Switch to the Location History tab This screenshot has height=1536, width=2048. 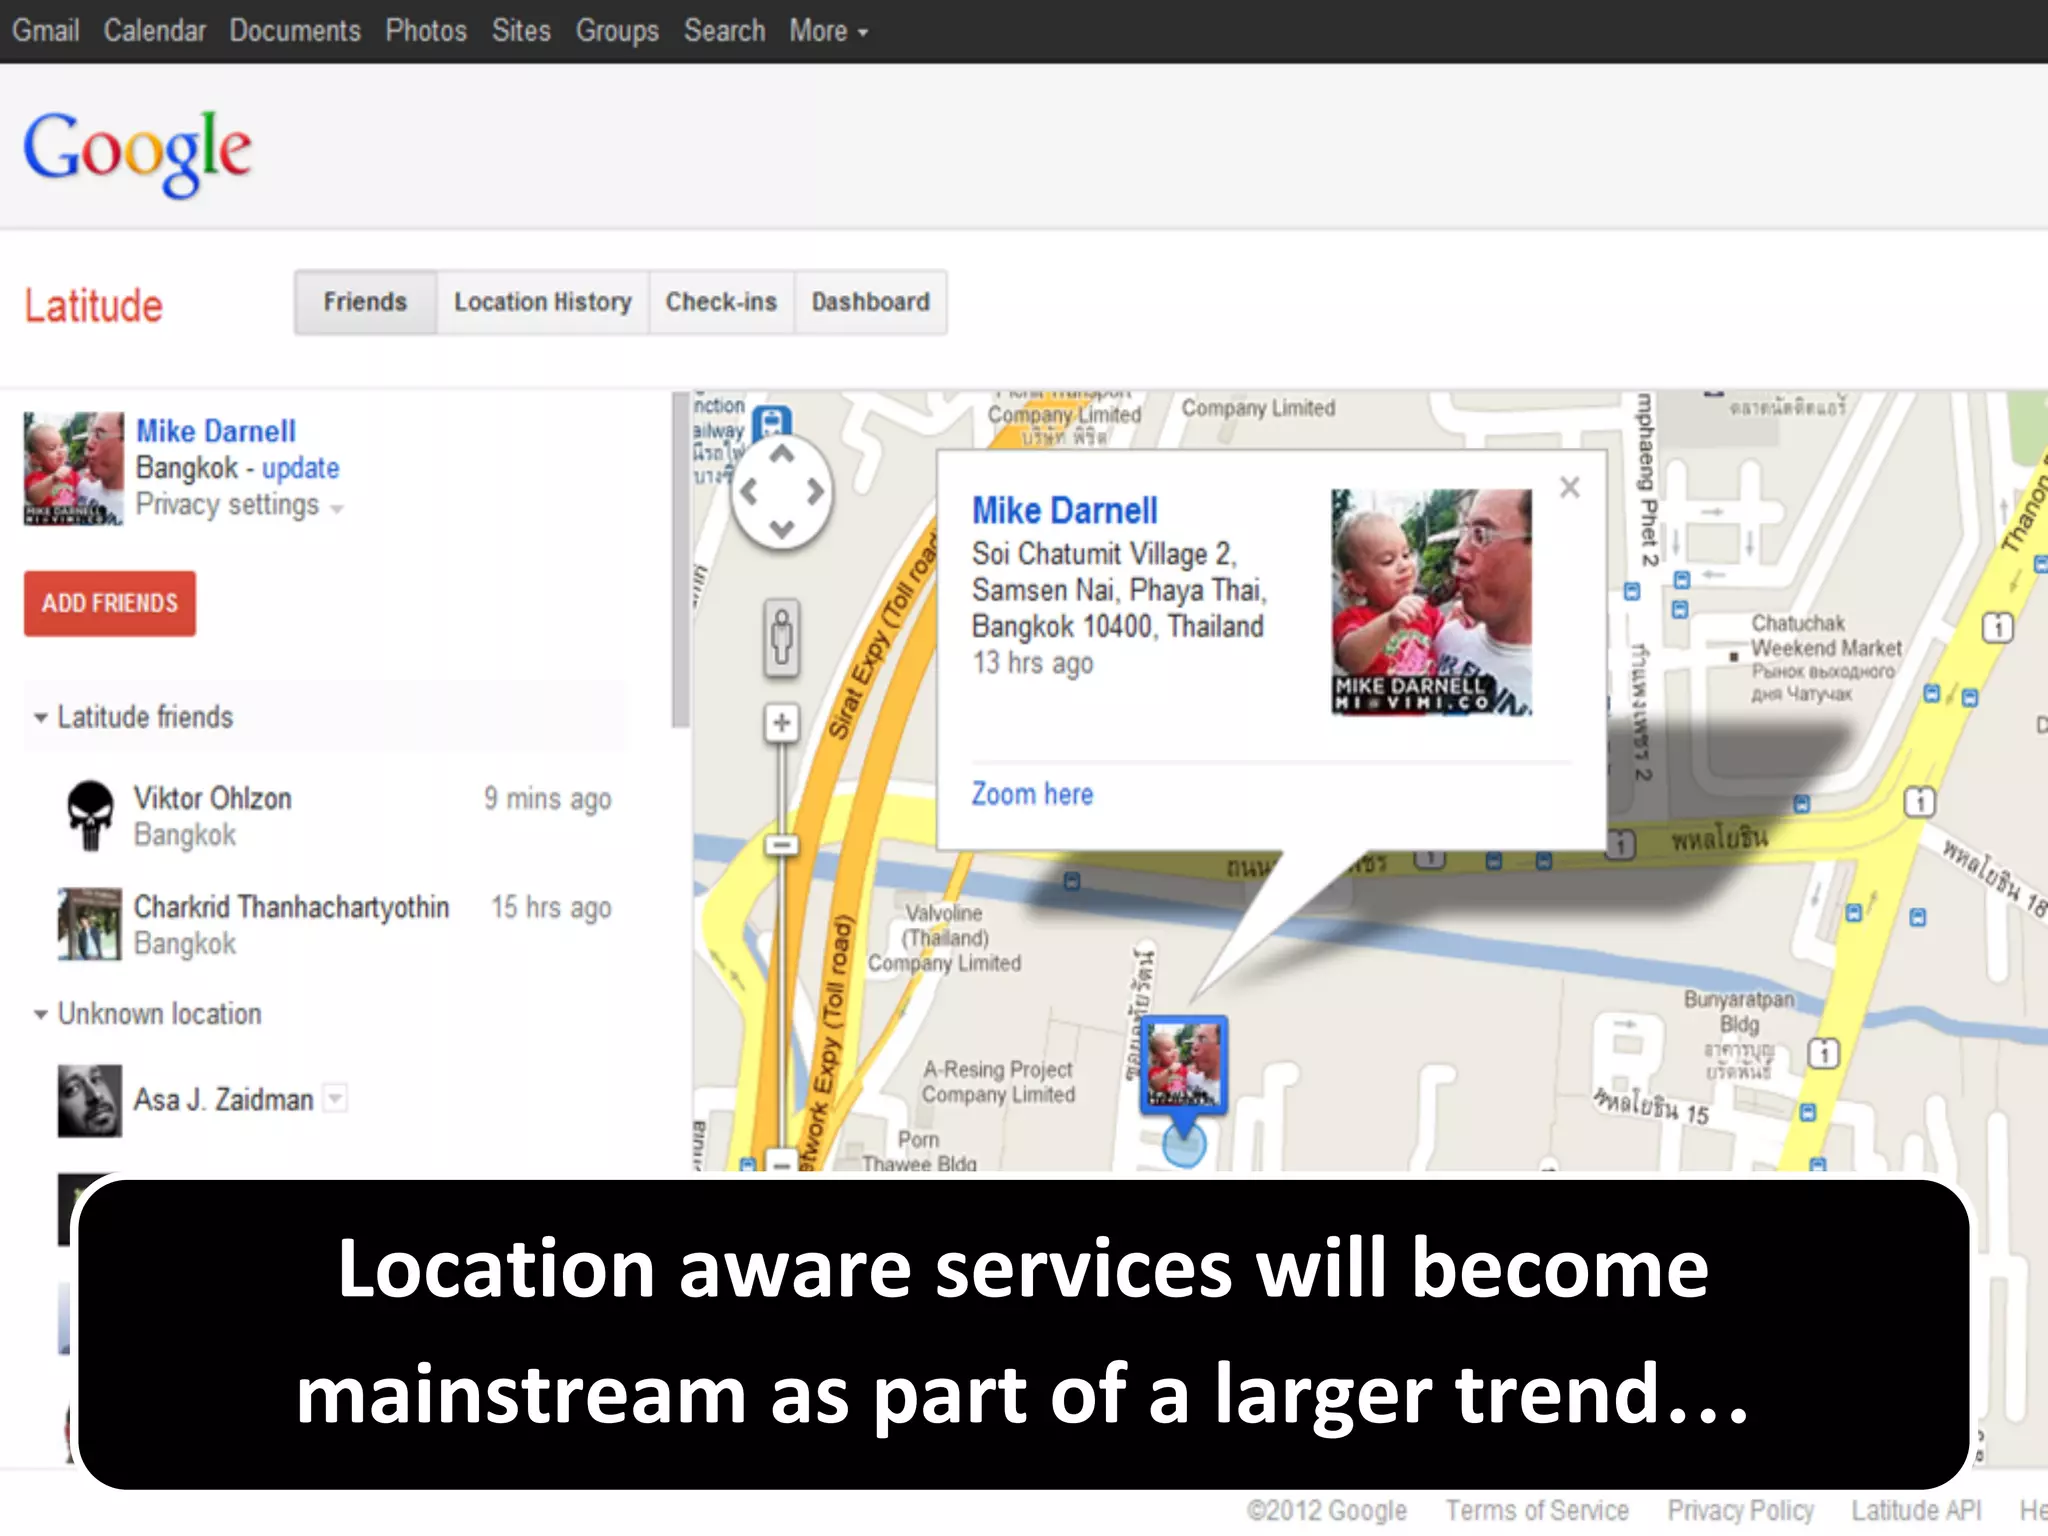pos(543,302)
